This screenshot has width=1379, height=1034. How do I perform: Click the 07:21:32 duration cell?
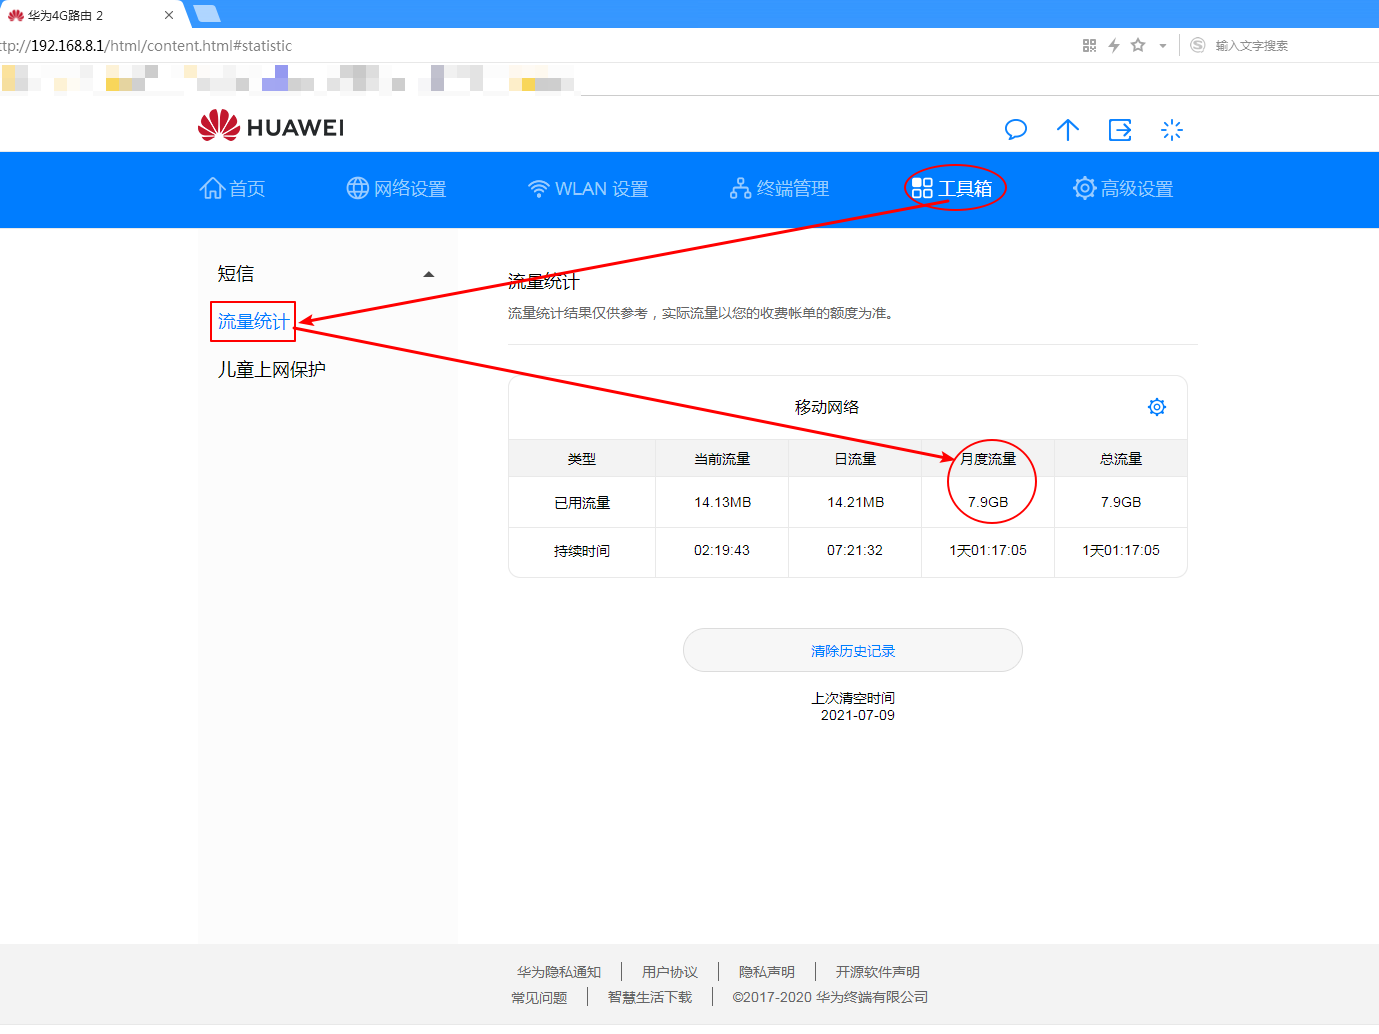(855, 551)
